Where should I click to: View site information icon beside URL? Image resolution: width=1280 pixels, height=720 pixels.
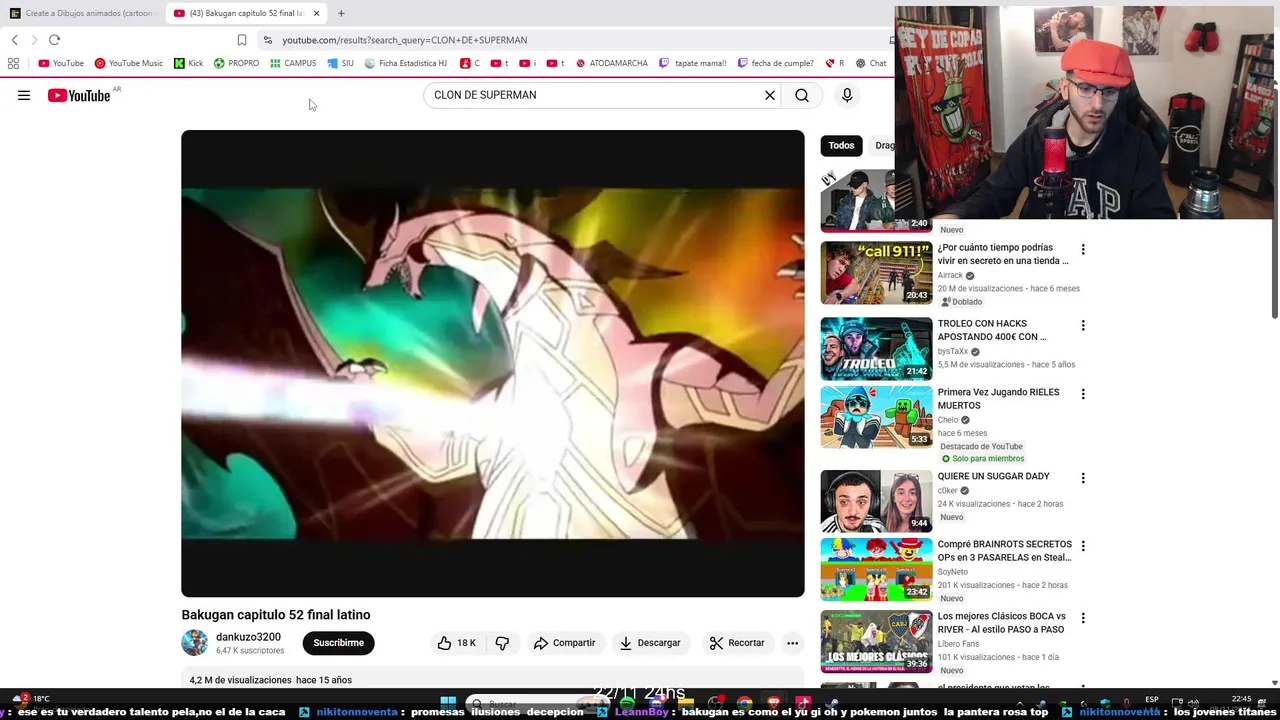coord(267,40)
